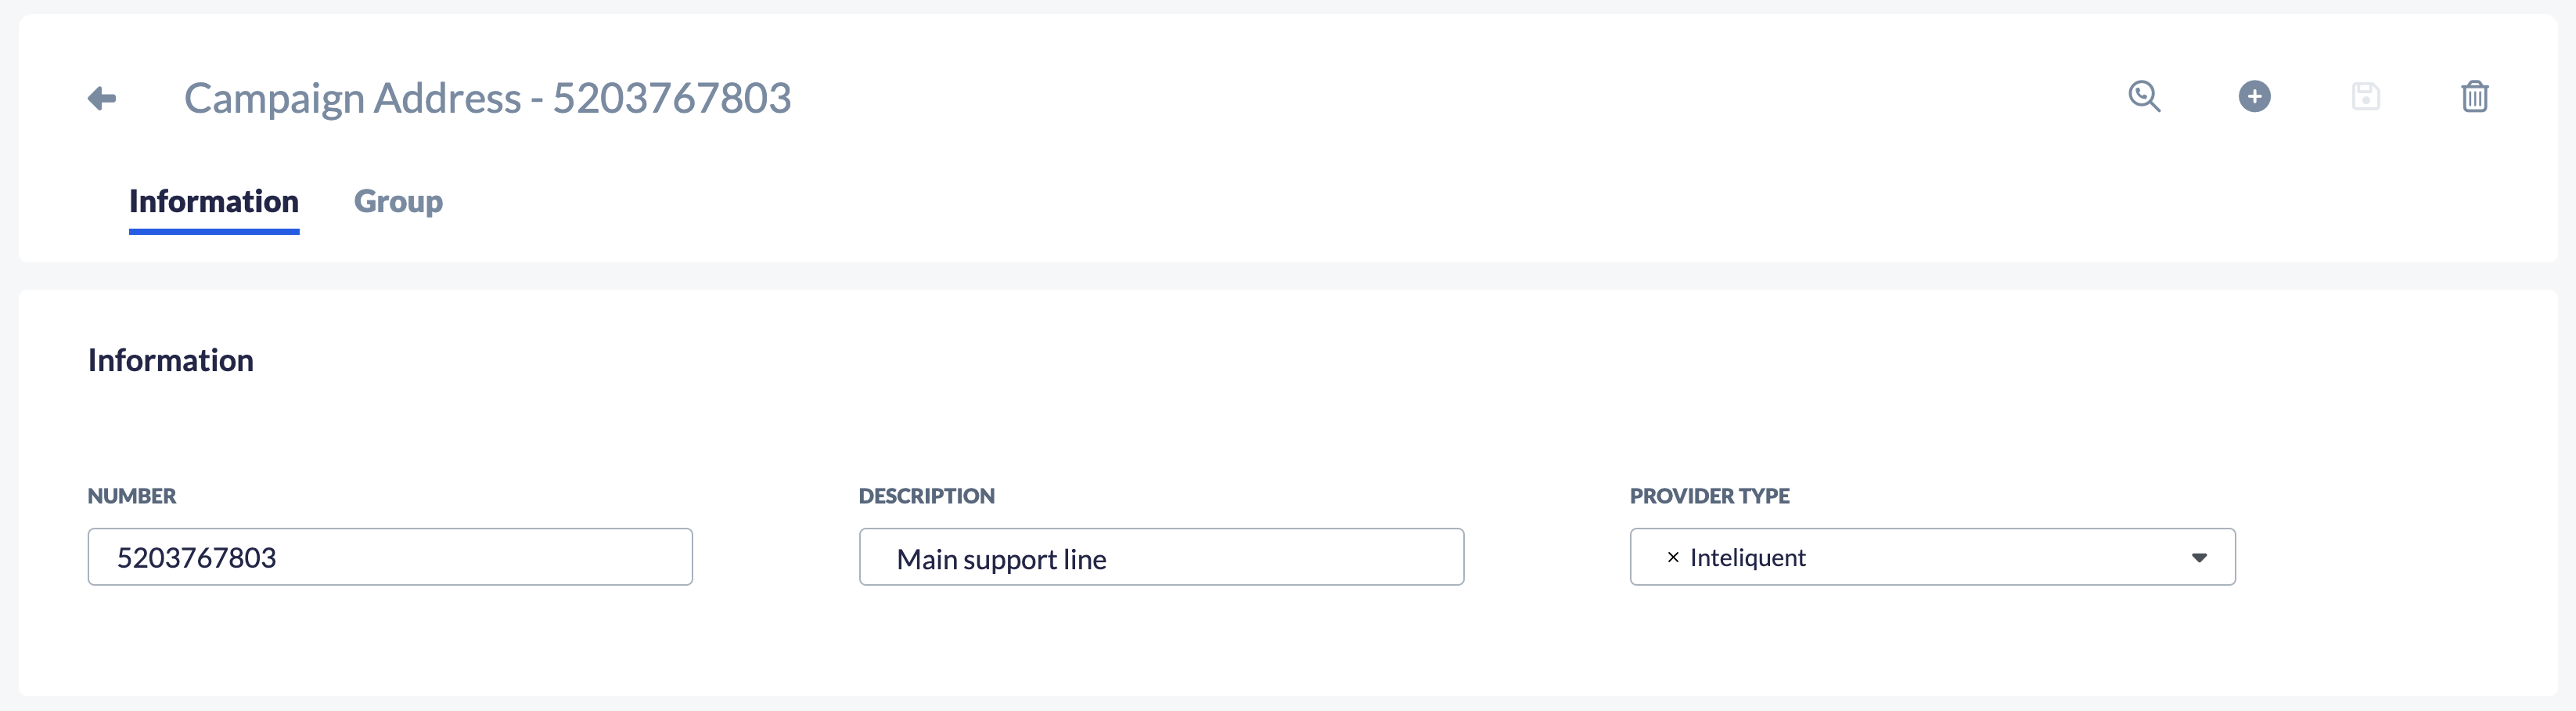
Task: Click the save floppy disk icon
Action: [x=2365, y=97]
